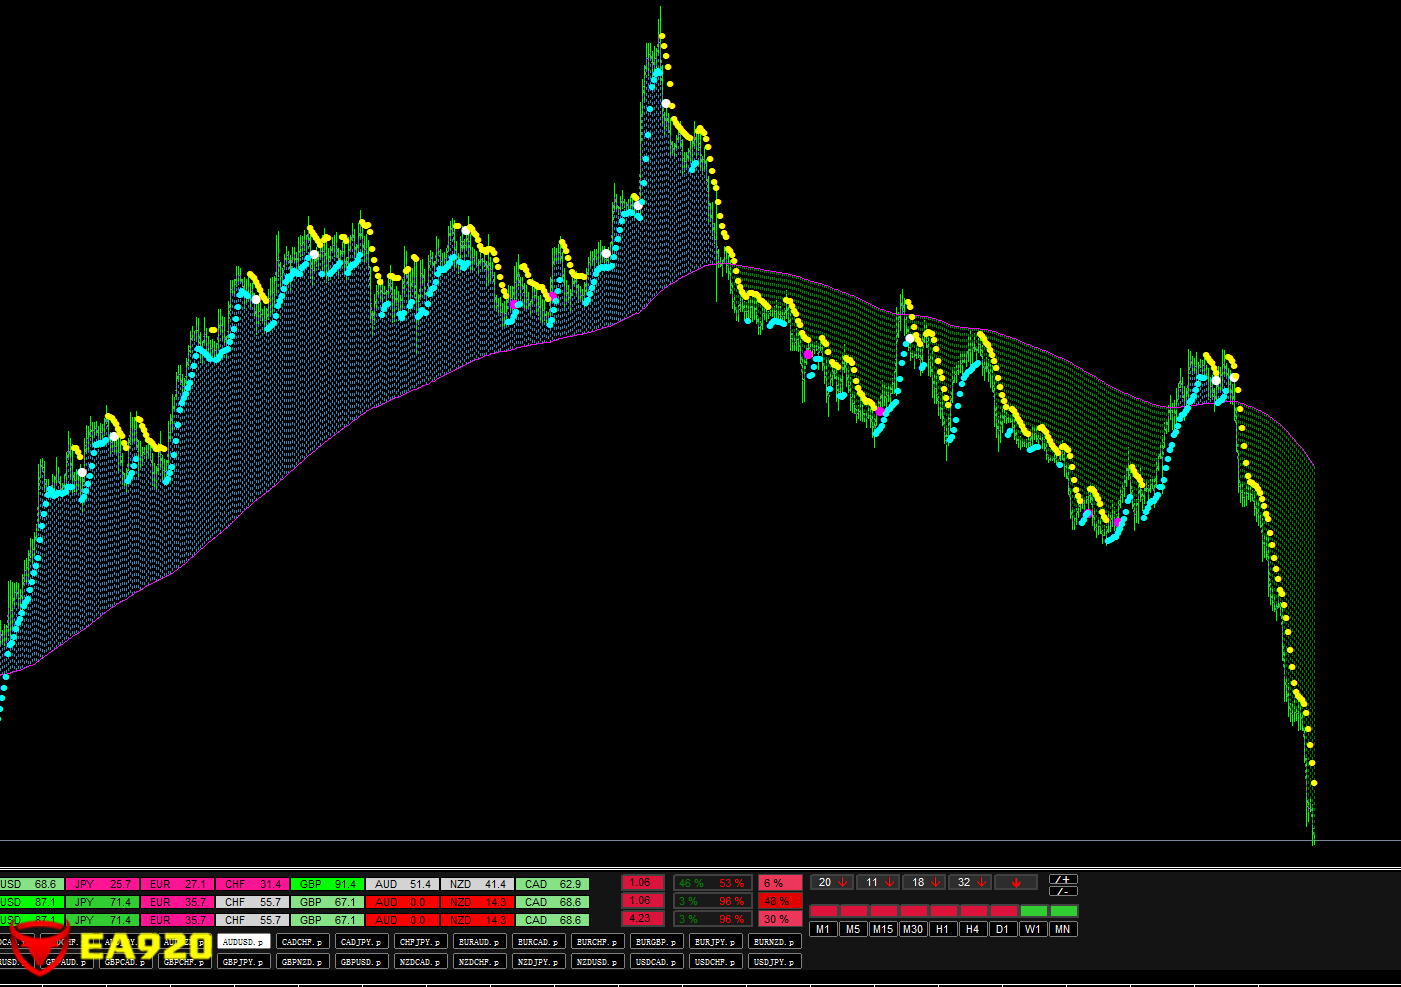
Task: Click the red arrow next to 11
Action: point(890,882)
